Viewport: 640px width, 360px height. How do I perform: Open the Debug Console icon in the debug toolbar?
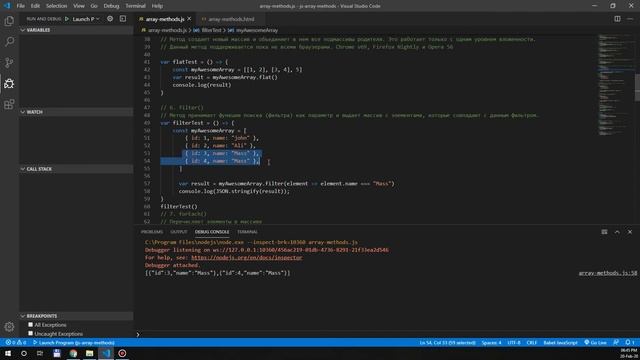click(123, 19)
